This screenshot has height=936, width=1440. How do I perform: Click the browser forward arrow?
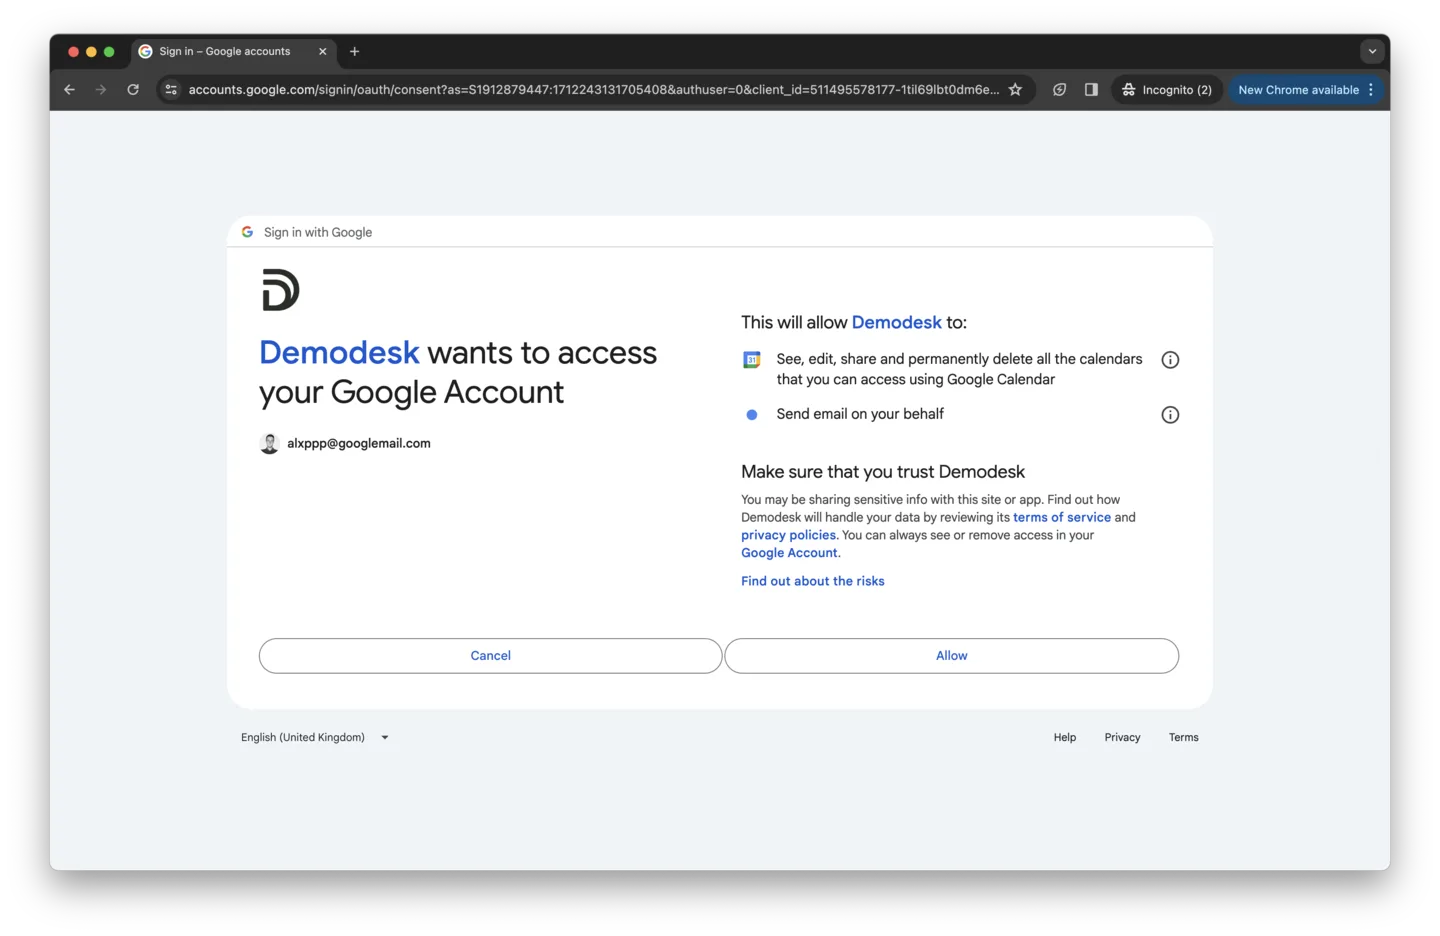point(101,90)
